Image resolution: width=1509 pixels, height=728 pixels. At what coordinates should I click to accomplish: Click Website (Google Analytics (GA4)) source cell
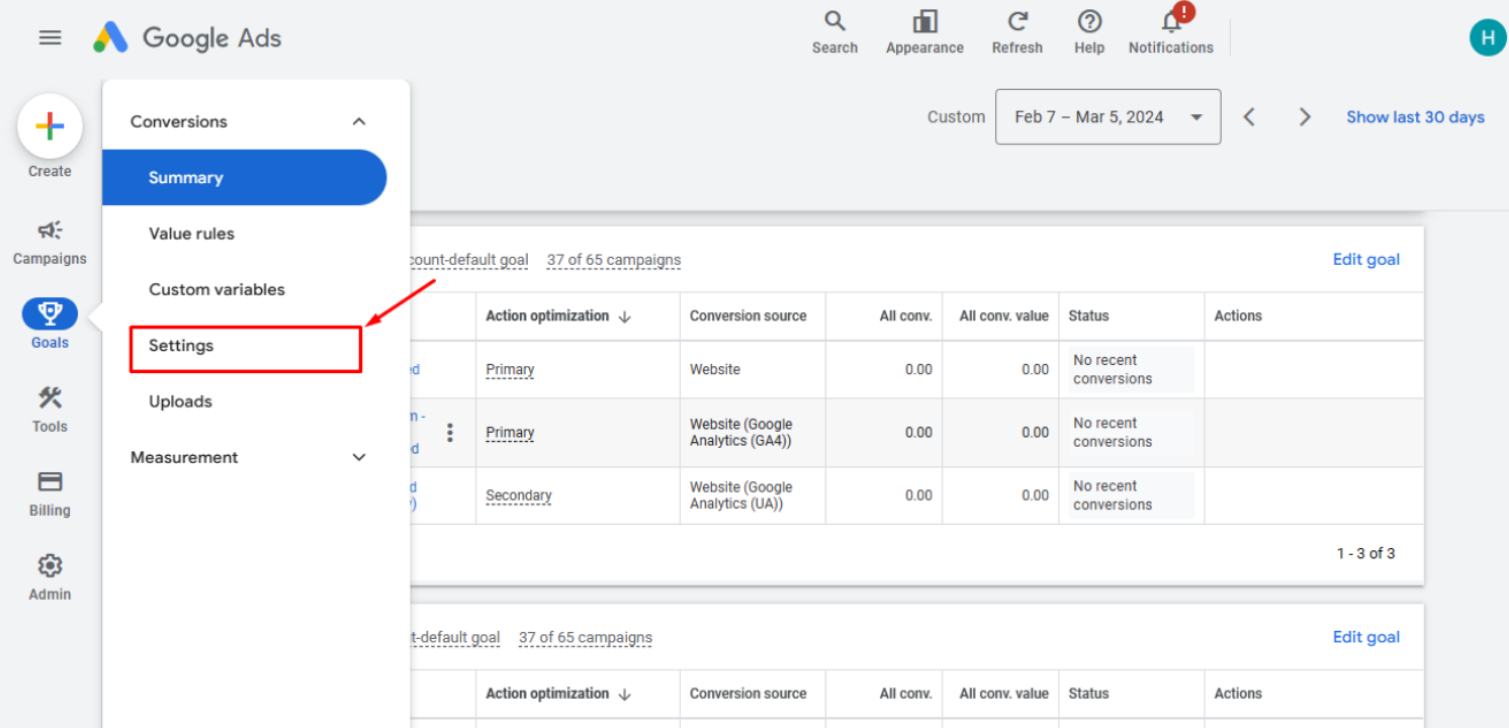[741, 433]
